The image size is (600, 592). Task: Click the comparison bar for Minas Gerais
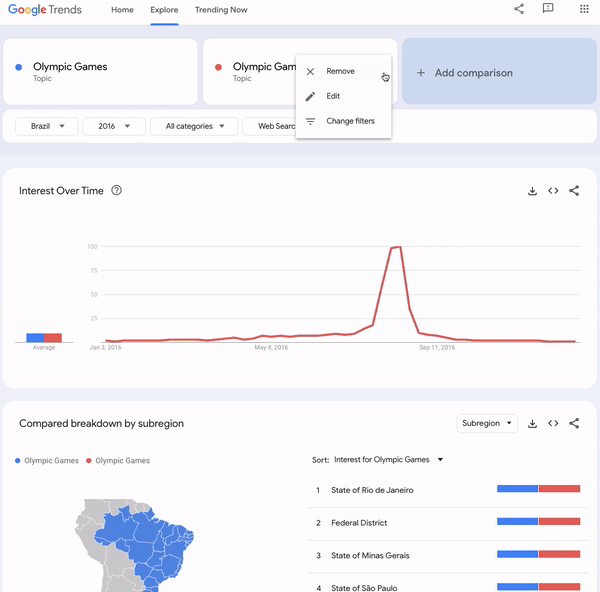538,554
